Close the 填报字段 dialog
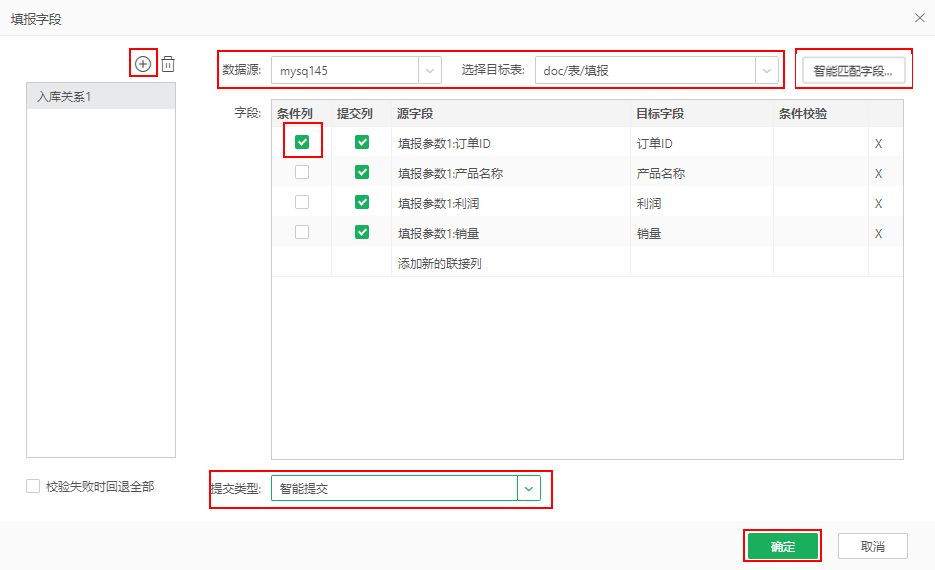Image resolution: width=935 pixels, height=570 pixels. (x=919, y=17)
